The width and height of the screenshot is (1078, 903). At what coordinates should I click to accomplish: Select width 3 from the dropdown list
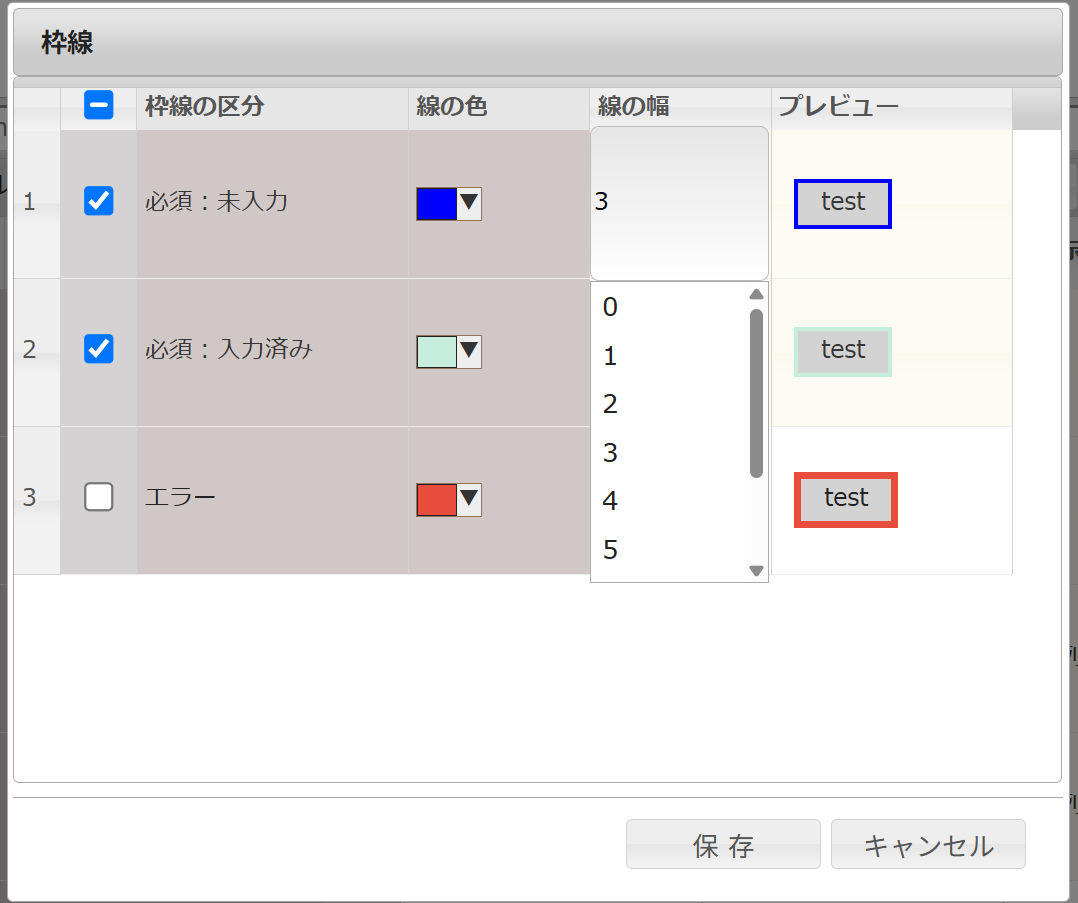[668, 453]
